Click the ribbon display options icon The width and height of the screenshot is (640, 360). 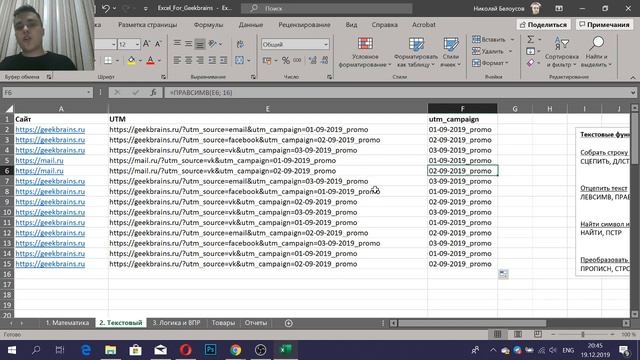point(559,8)
